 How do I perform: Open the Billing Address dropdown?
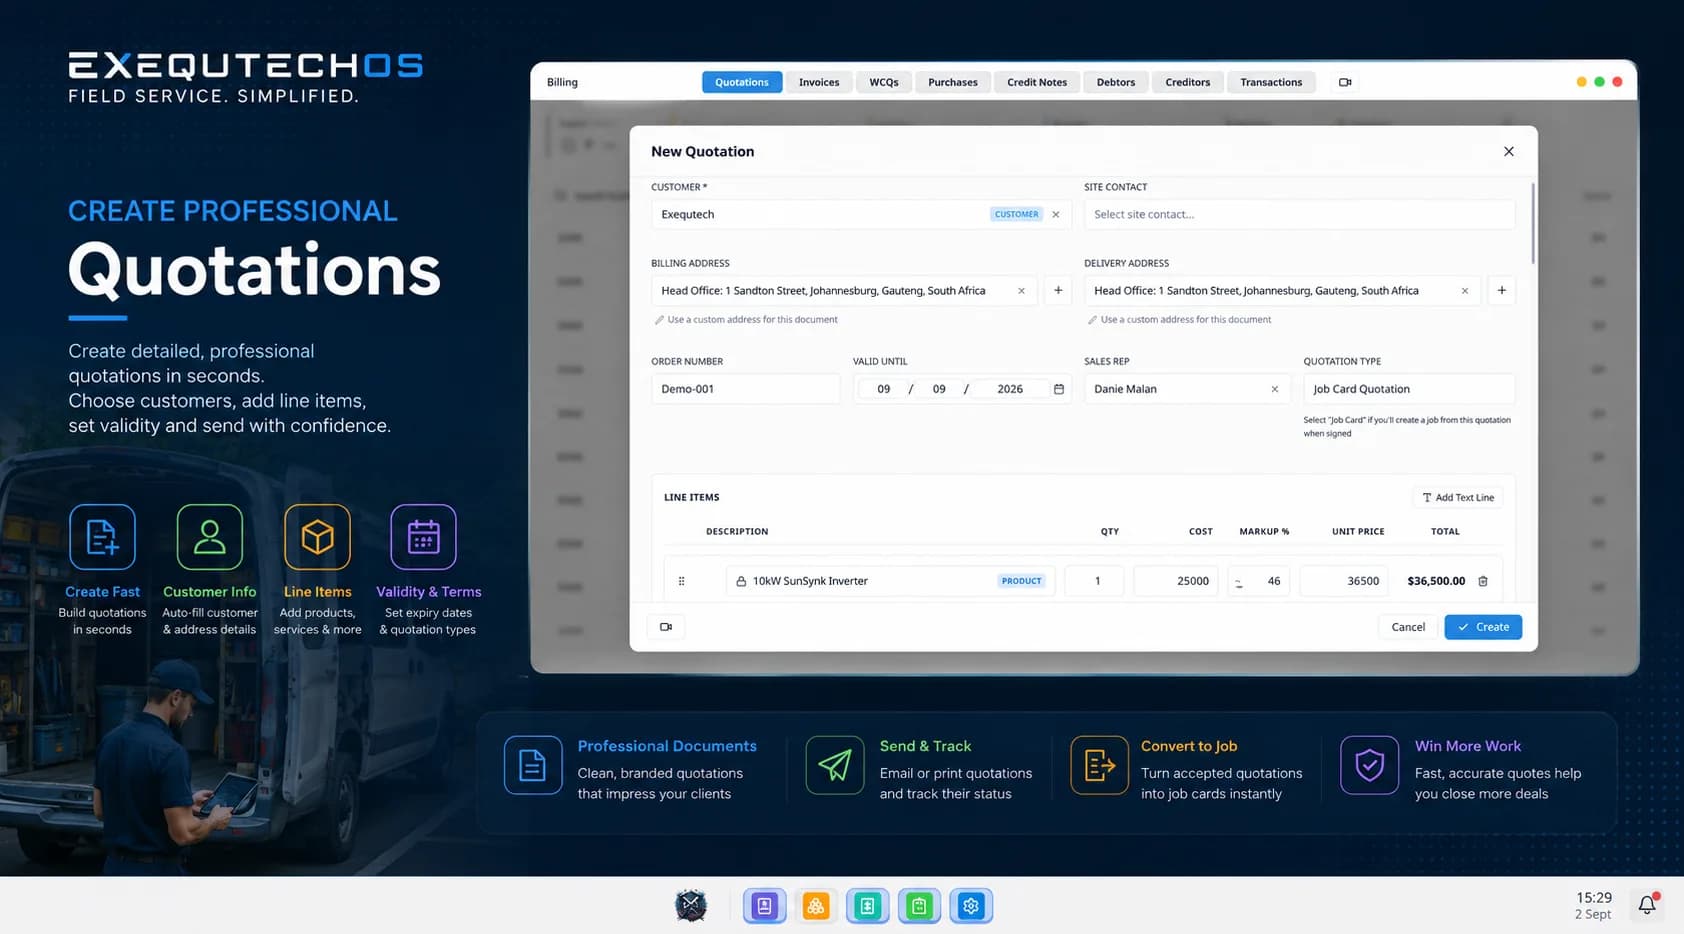[843, 291]
